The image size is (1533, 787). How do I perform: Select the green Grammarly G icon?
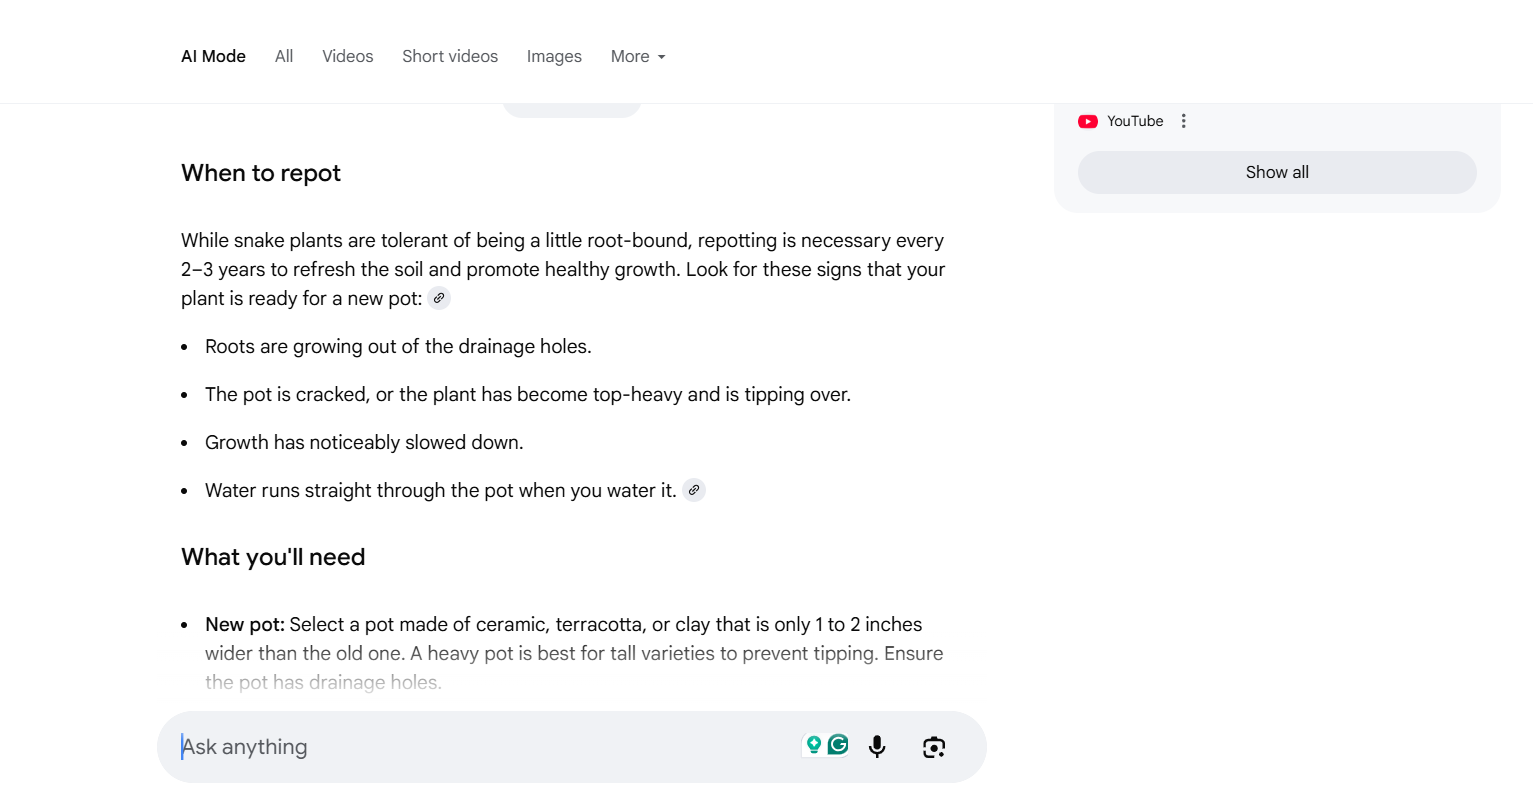point(836,744)
